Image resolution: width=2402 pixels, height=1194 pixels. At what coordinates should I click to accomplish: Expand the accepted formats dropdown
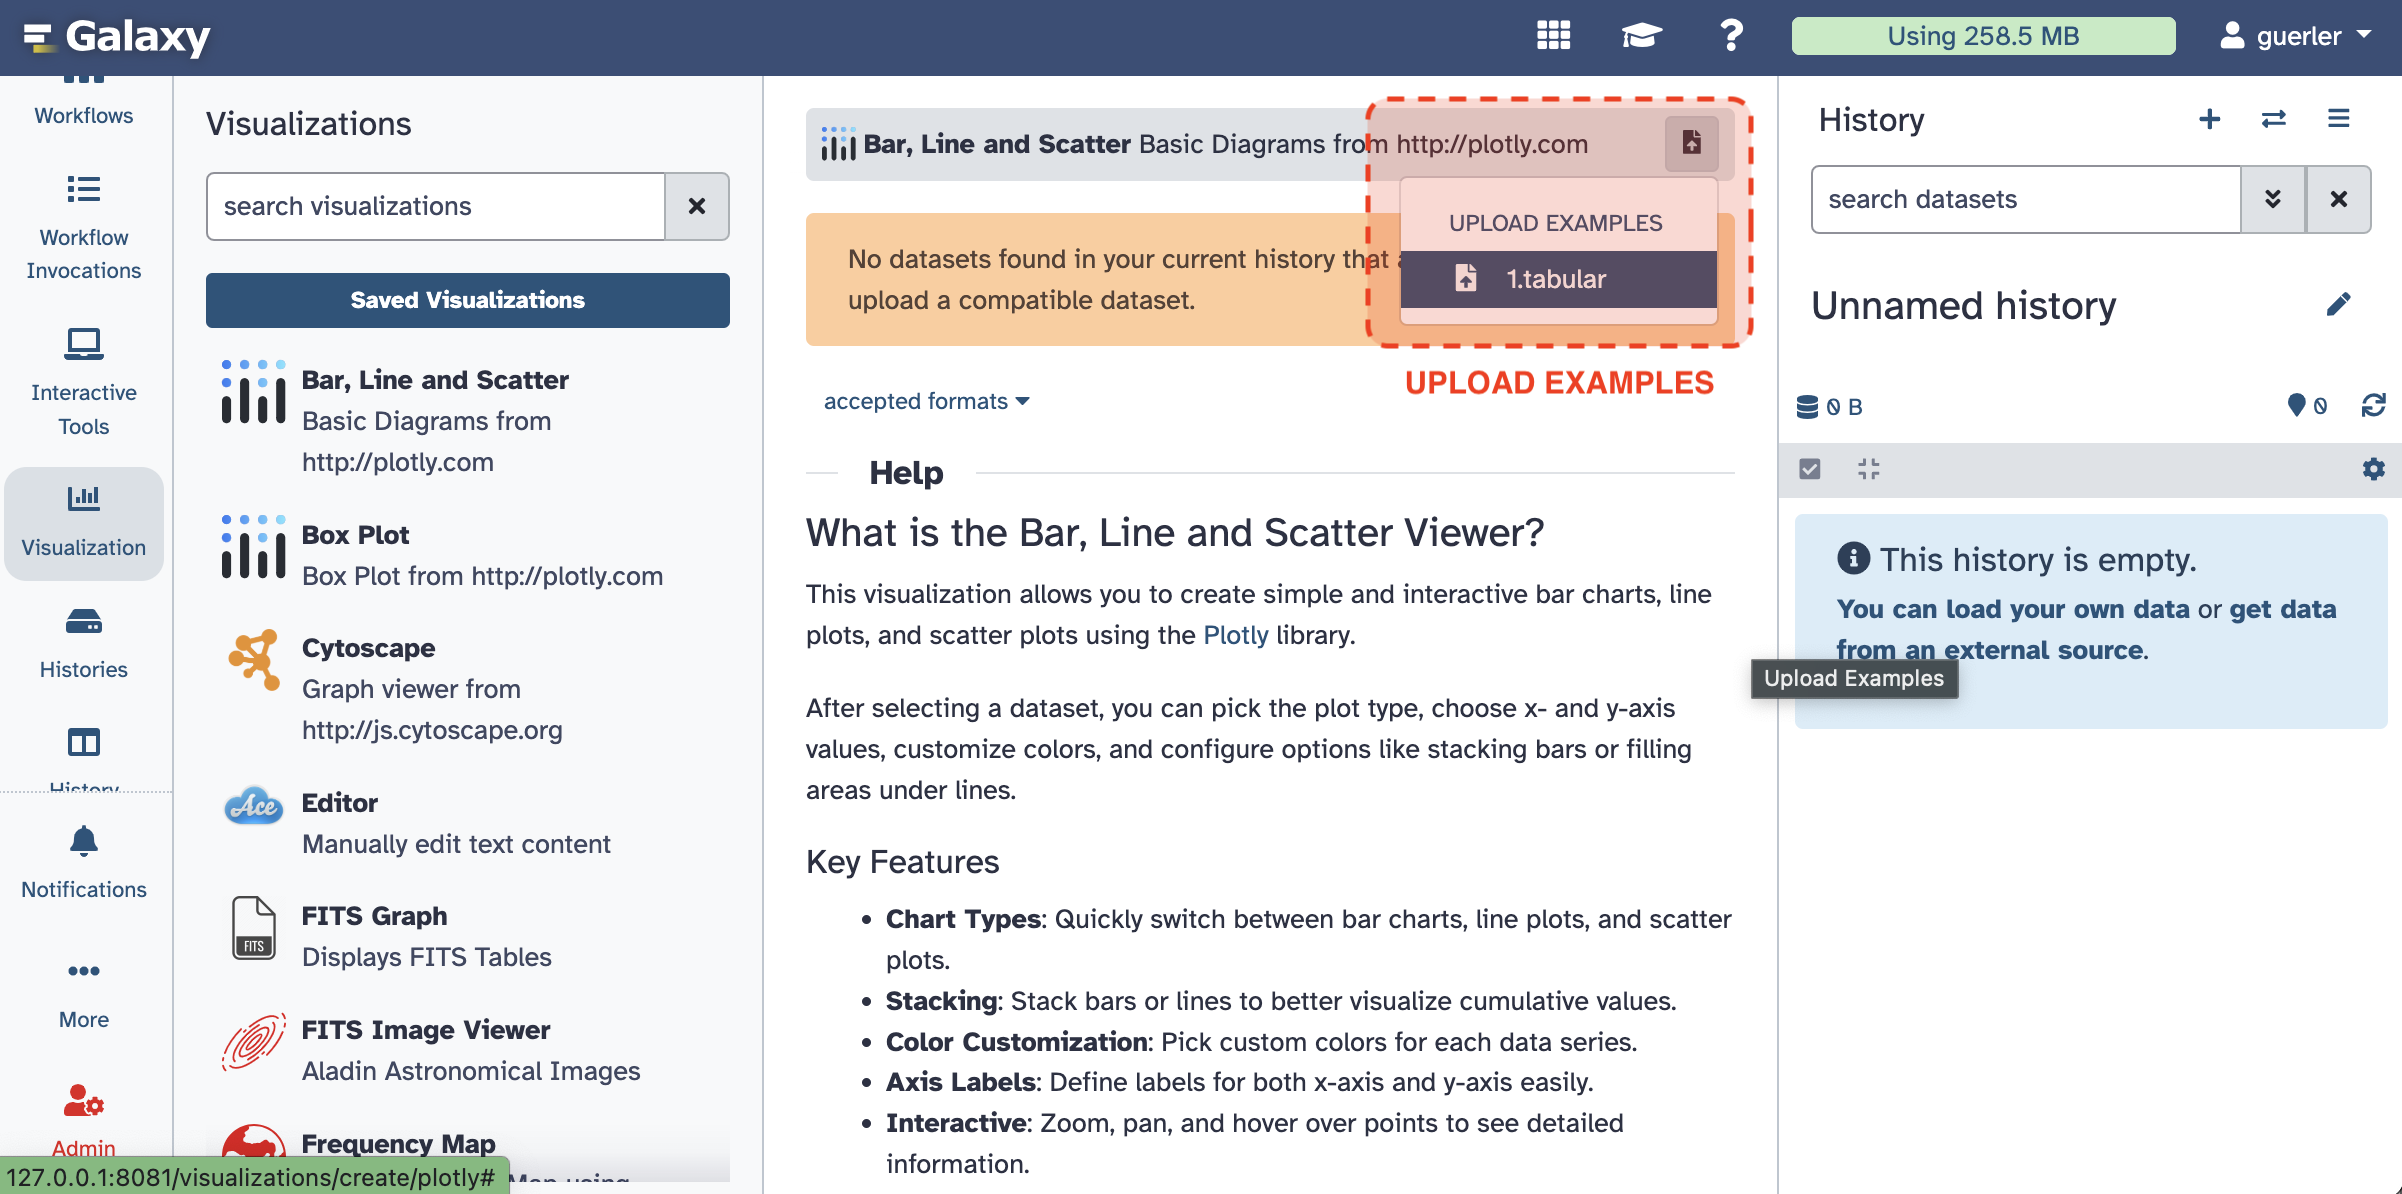coord(926,401)
